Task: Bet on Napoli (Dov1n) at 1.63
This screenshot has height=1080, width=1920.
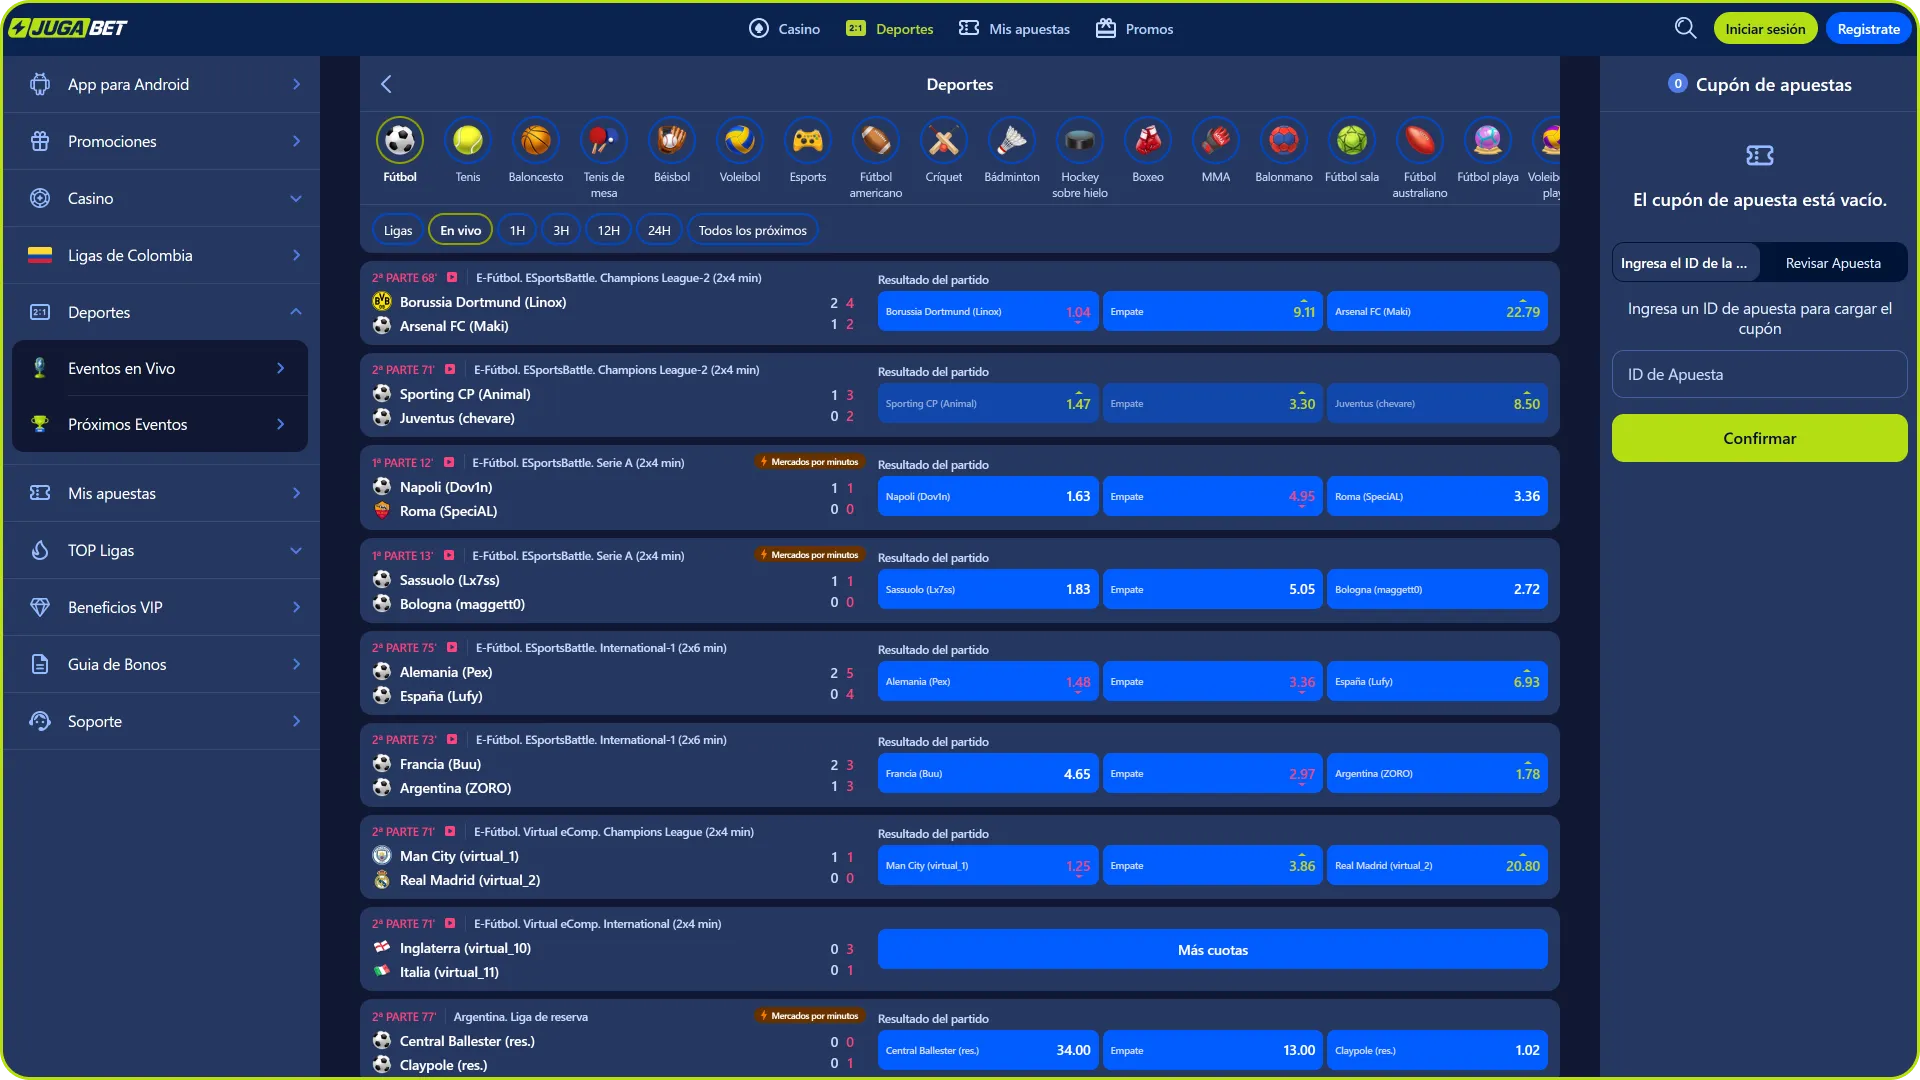Action: (x=988, y=496)
